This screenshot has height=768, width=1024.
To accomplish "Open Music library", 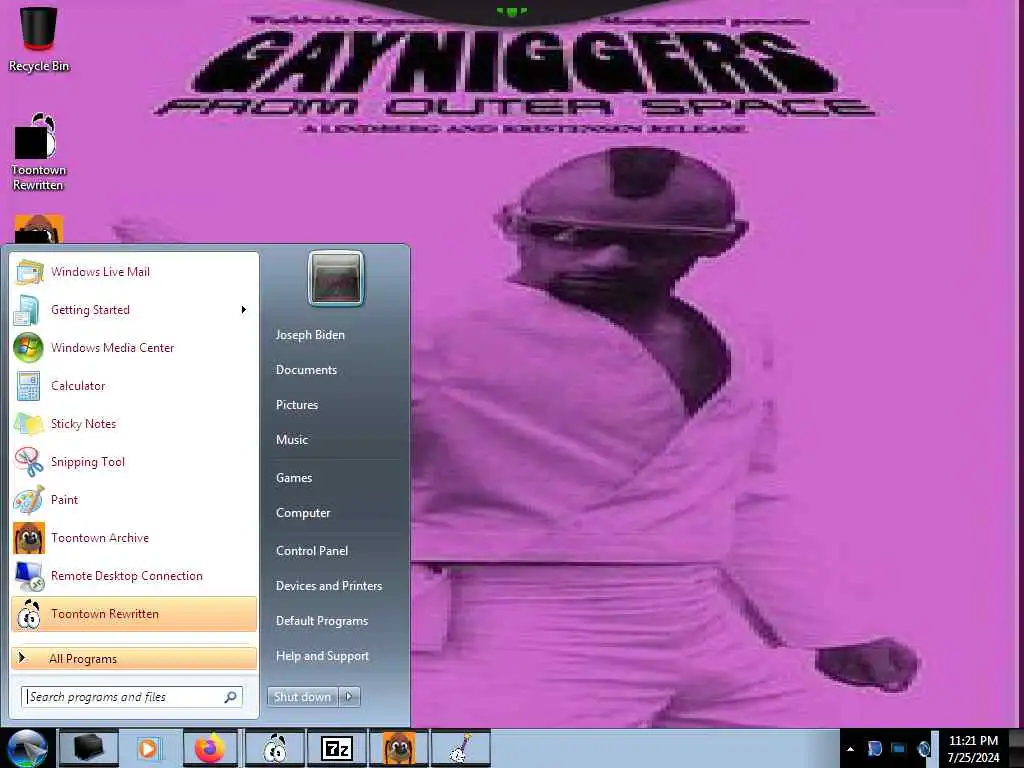I will pyautogui.click(x=292, y=440).
